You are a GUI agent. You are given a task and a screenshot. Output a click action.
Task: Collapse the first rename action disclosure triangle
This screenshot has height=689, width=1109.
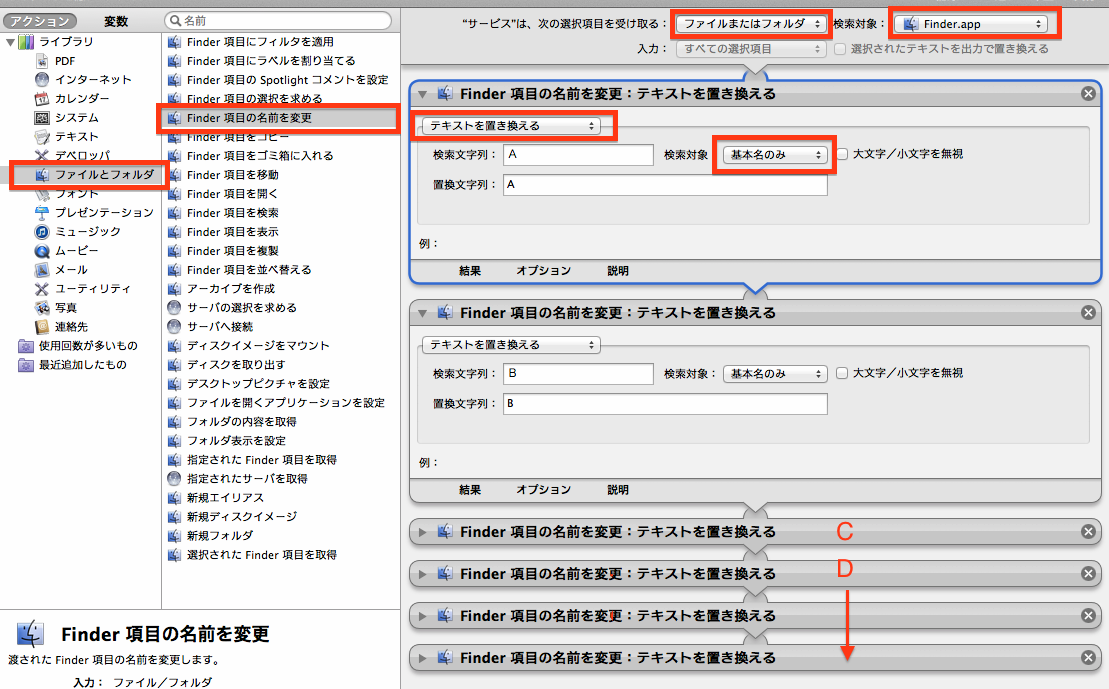[x=422, y=94]
